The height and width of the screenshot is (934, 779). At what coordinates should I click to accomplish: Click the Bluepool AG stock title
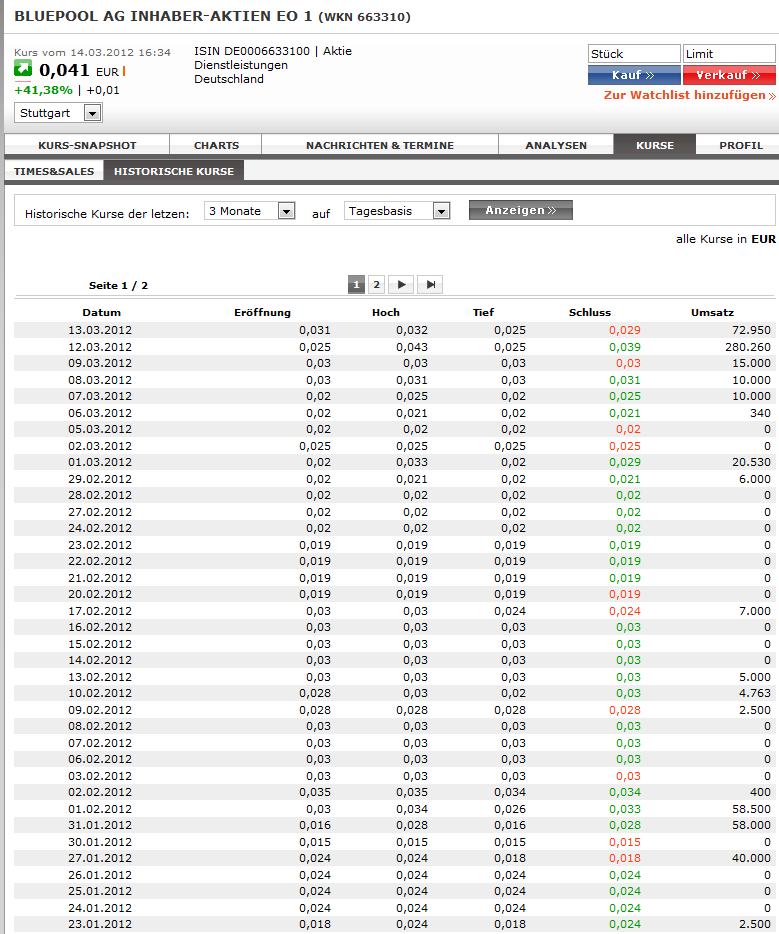point(212,16)
